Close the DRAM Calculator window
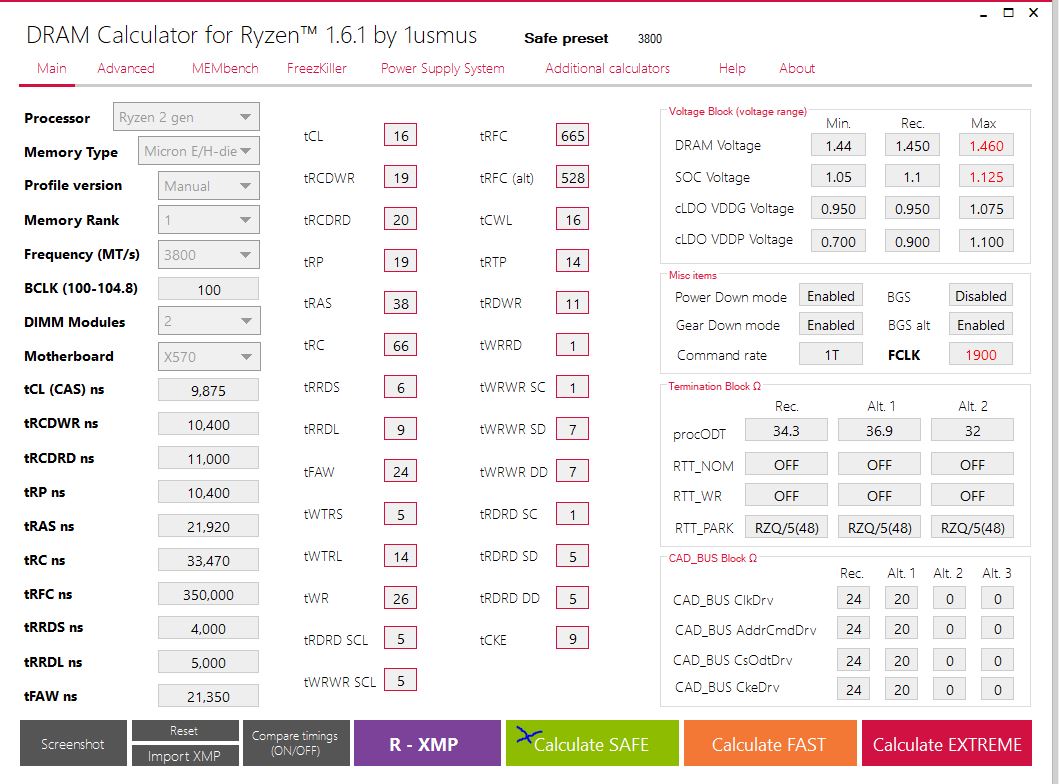This screenshot has width=1059, height=784. coord(1033,13)
